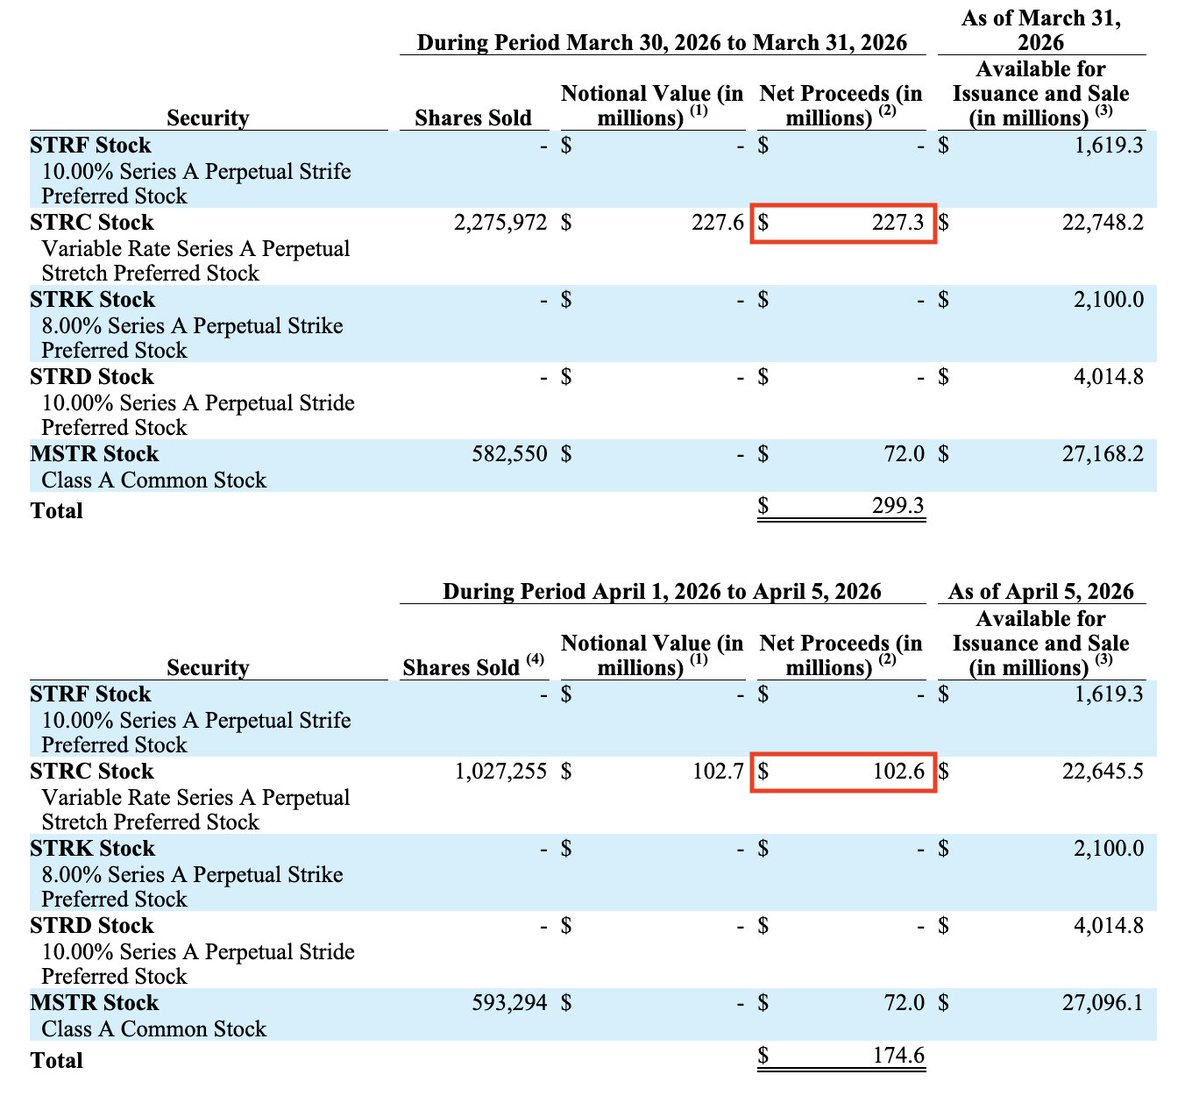Select 'As of April 5, 2026' heading
The image size is (1199, 1096).
(x=1041, y=591)
